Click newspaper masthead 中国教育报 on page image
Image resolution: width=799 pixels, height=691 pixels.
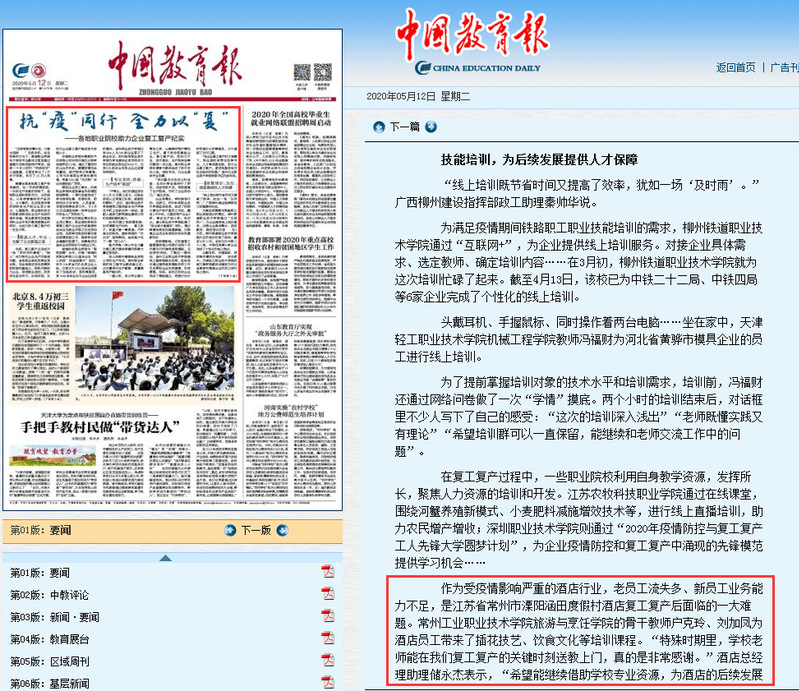coord(174,66)
